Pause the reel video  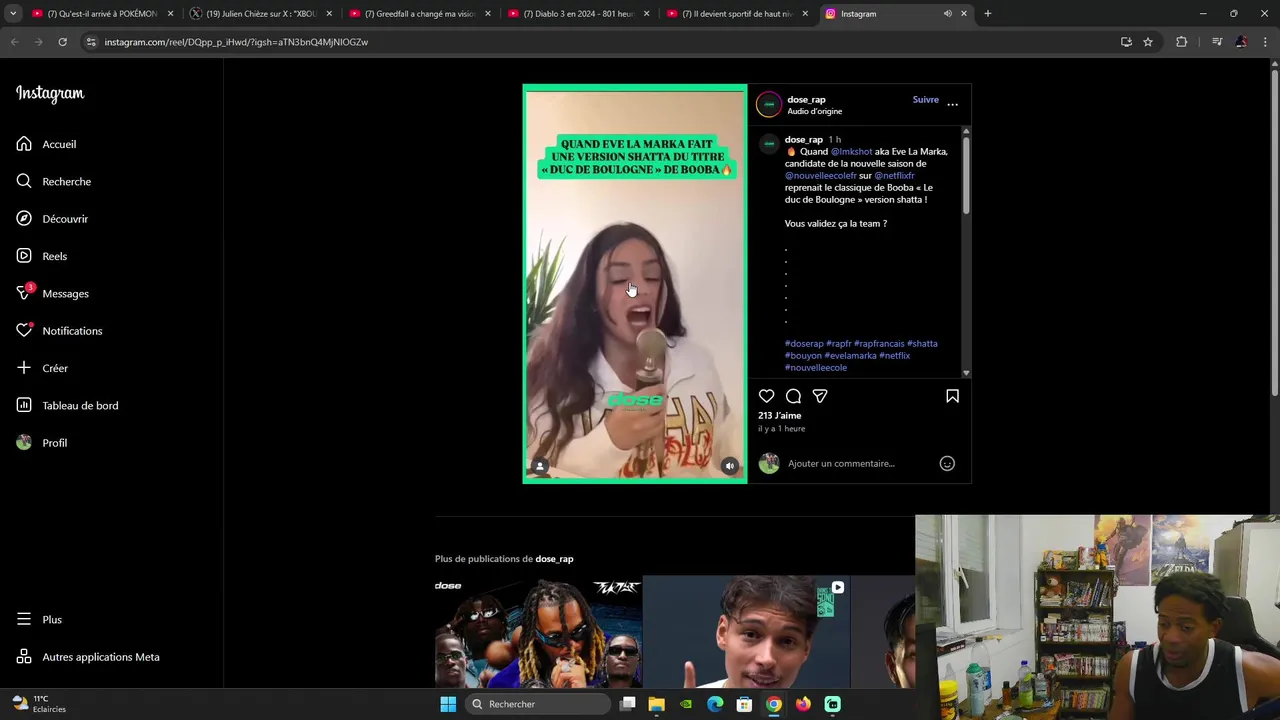(x=634, y=284)
